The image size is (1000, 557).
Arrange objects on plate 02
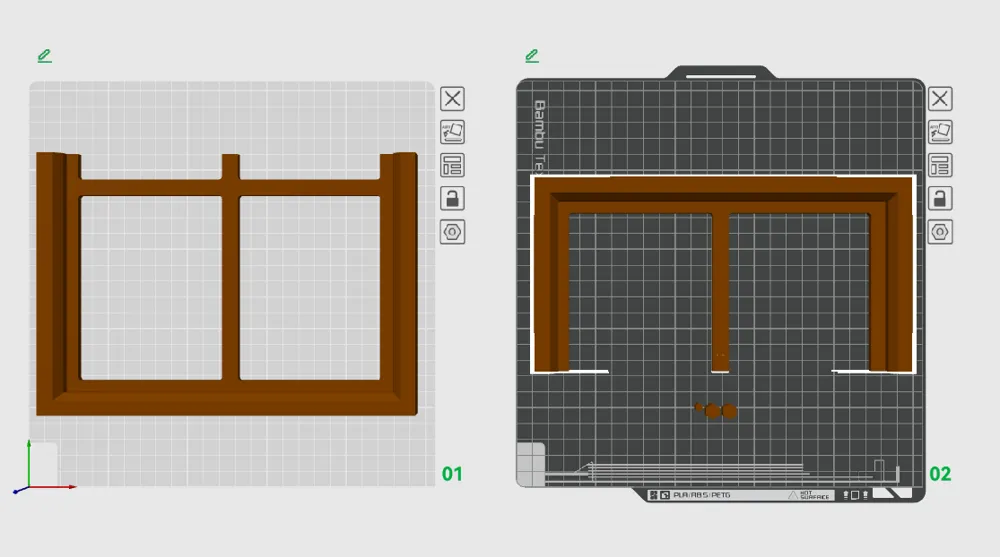click(x=939, y=165)
